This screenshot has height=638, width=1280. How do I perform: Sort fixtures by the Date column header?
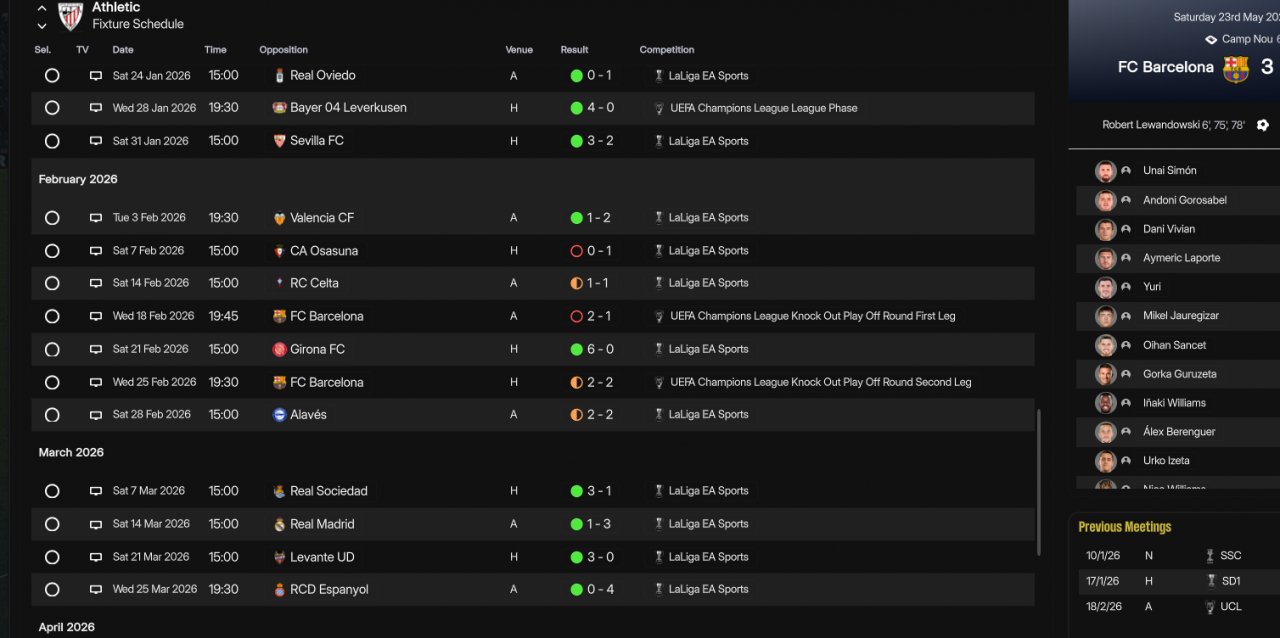(x=123, y=50)
